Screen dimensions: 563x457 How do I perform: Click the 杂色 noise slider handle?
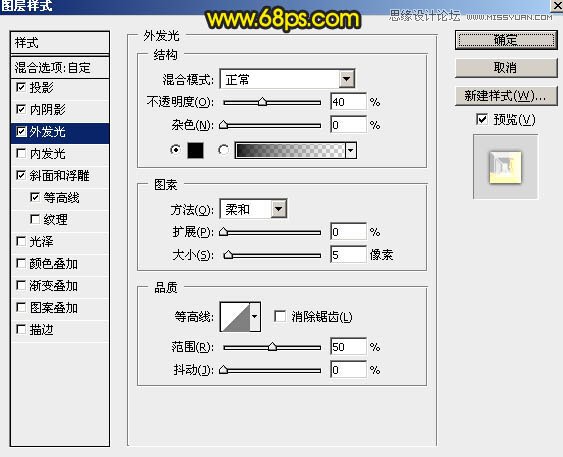224,125
